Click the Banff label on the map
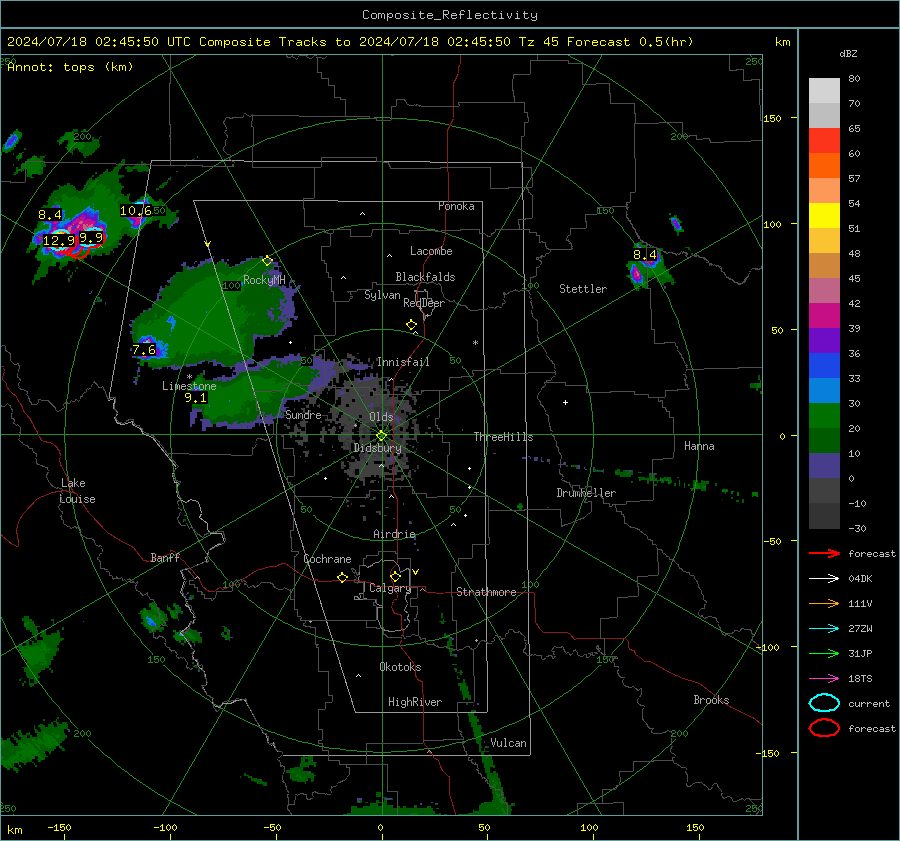900x841 pixels. pyautogui.click(x=165, y=557)
